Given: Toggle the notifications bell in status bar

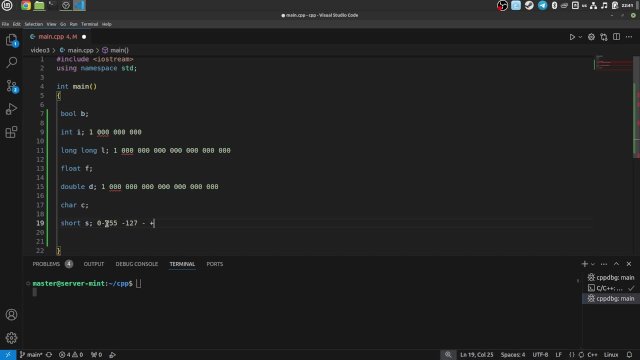Looking at the screenshot, I should click(x=629, y=355).
